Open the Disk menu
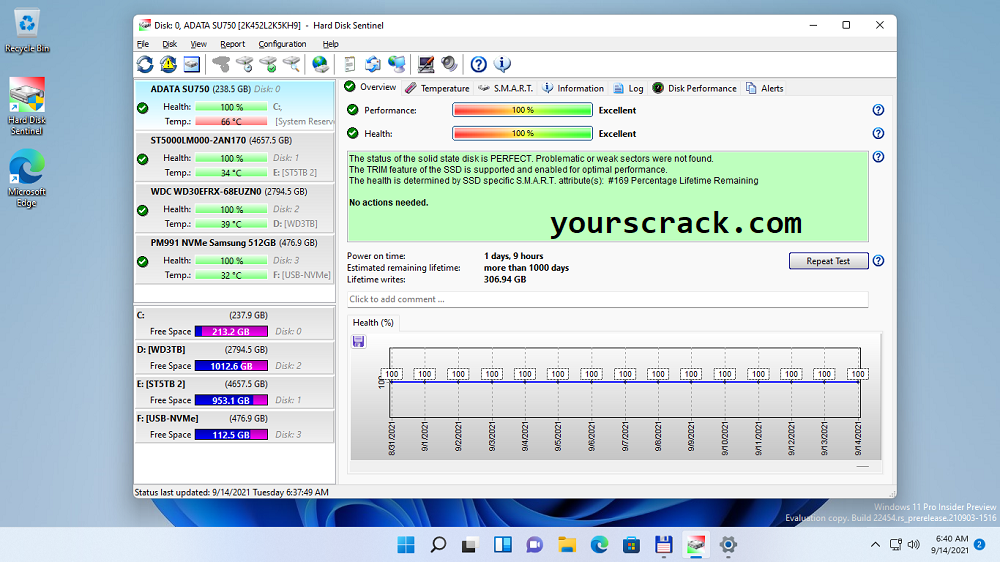Viewport: 1000px width, 562px height. (170, 44)
